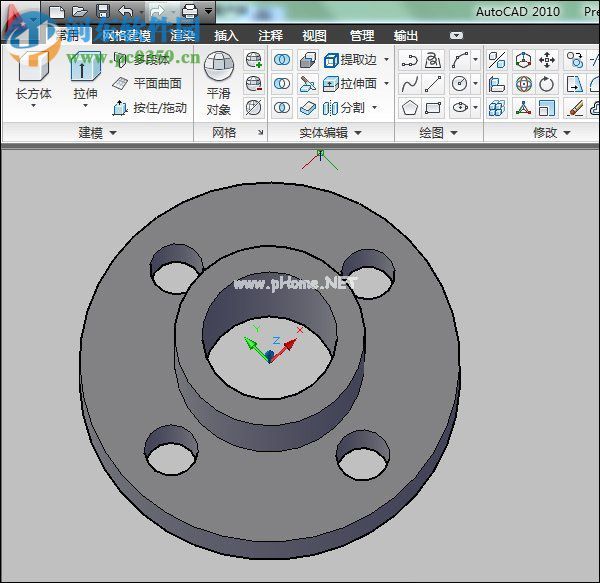Open the 视图 ribbon tab

pos(314,35)
